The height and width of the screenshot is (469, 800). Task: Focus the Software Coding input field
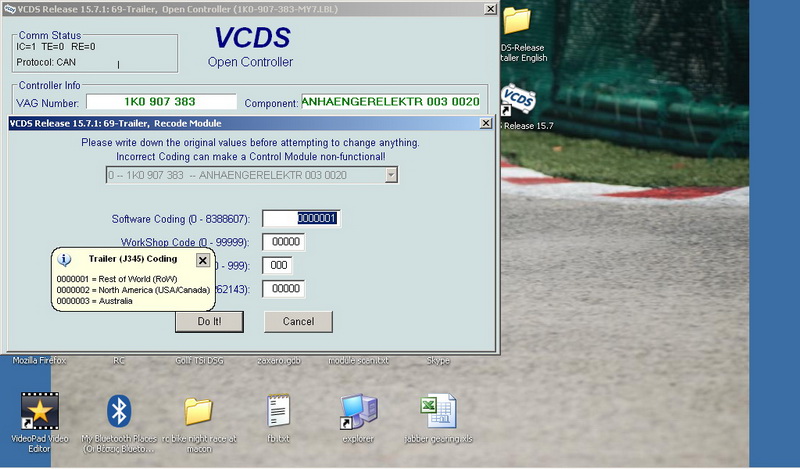pos(301,218)
